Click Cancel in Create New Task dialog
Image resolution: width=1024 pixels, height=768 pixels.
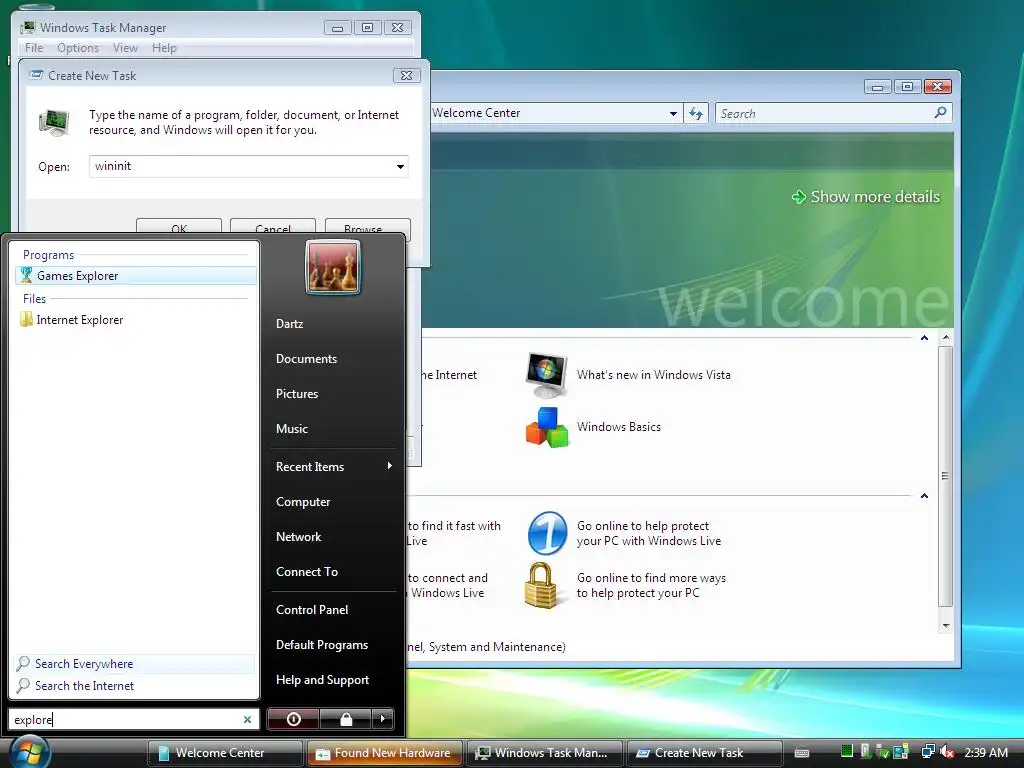click(273, 226)
